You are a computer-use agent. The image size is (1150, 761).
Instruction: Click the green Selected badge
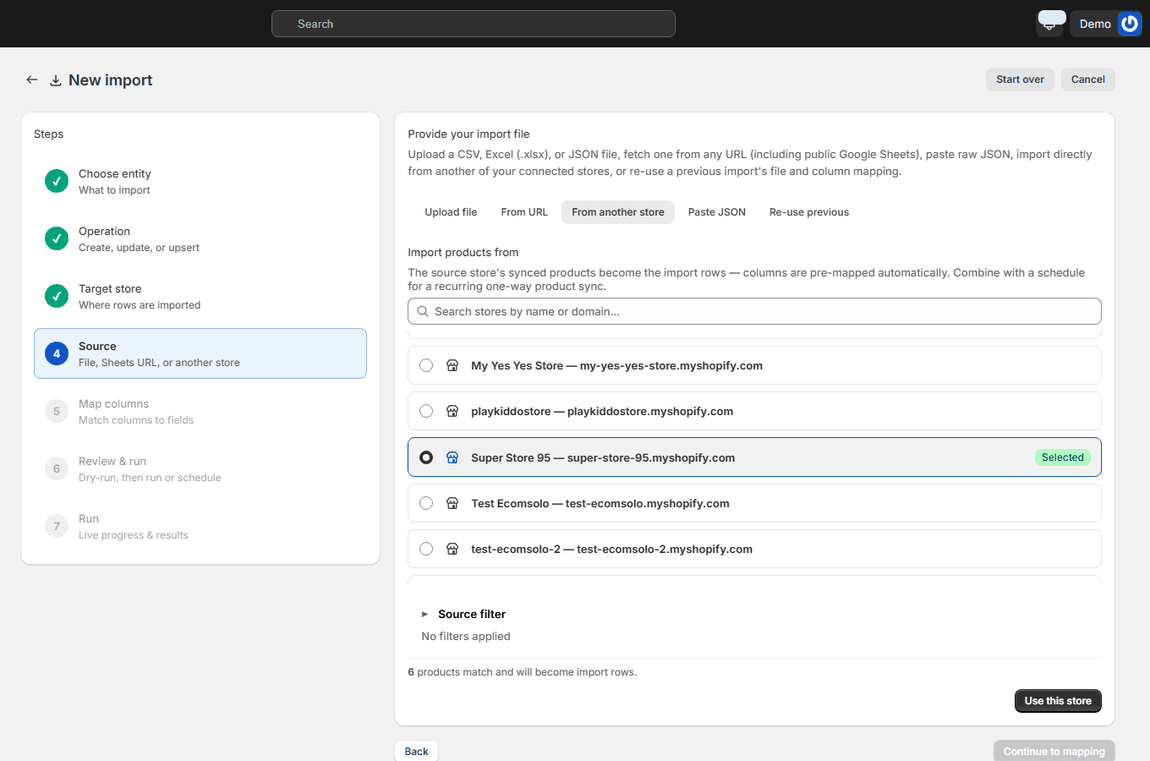1062,457
